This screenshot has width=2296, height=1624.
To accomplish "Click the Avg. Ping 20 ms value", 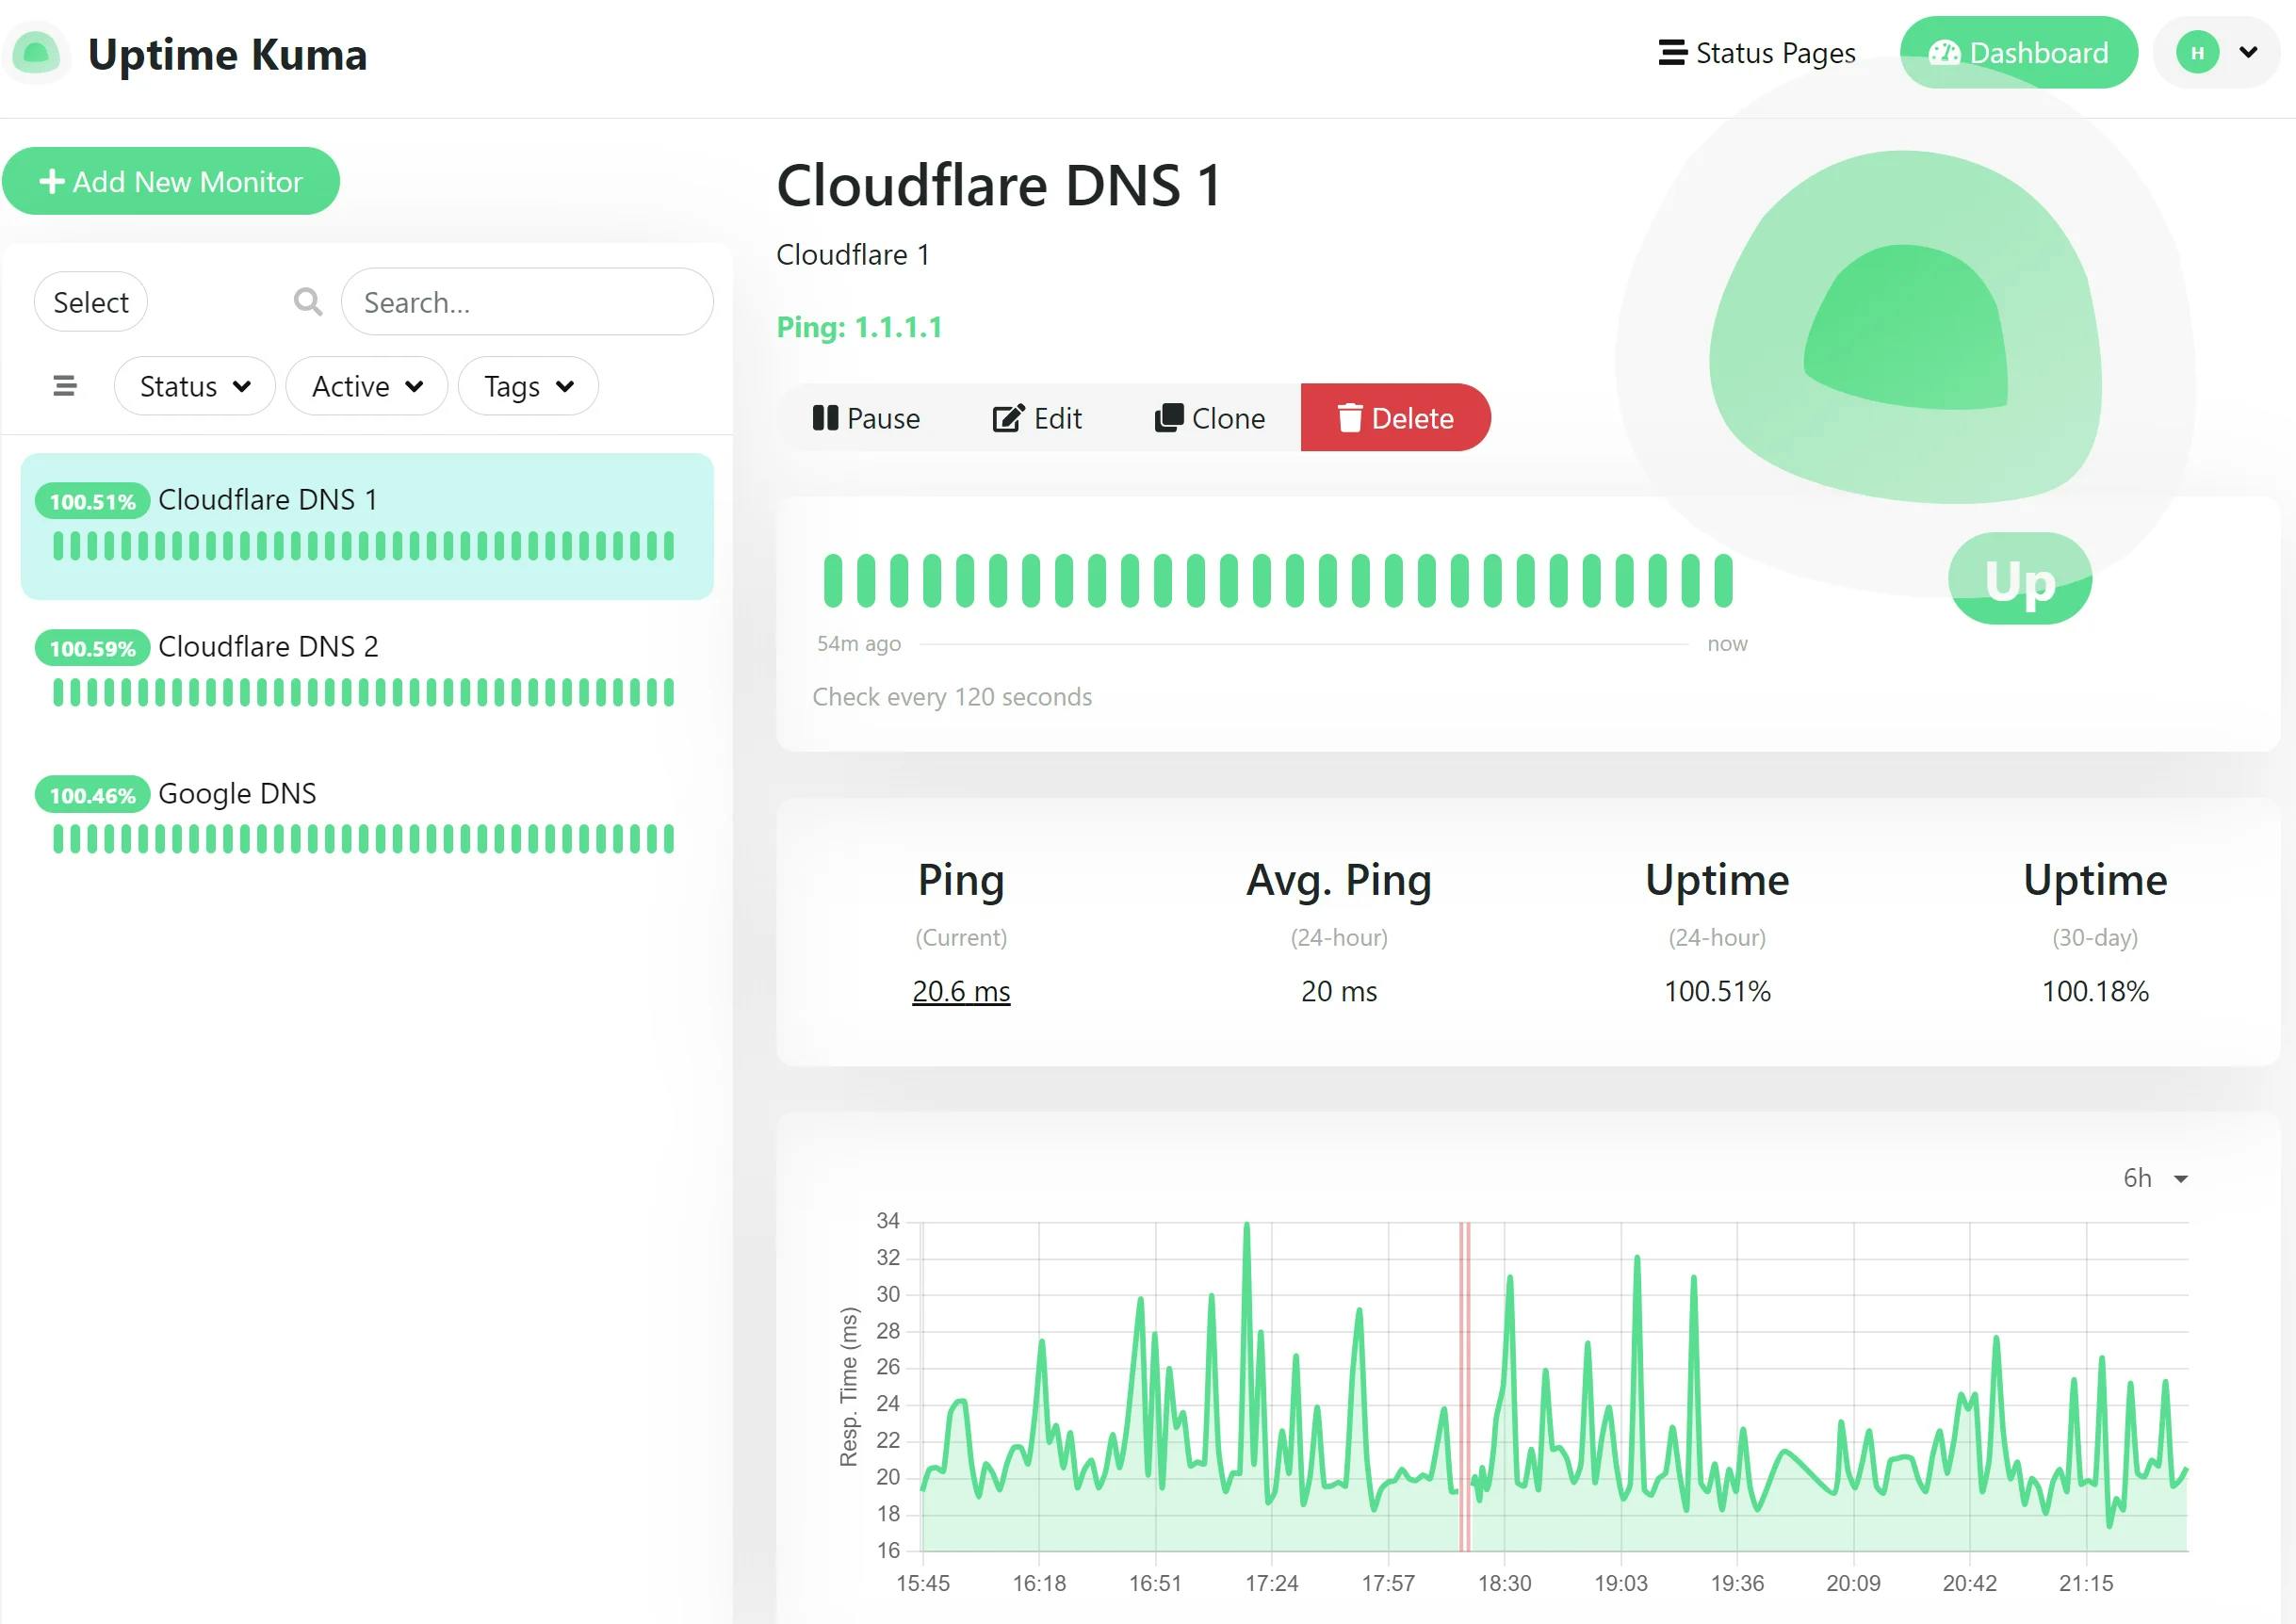I will click(1339, 991).
